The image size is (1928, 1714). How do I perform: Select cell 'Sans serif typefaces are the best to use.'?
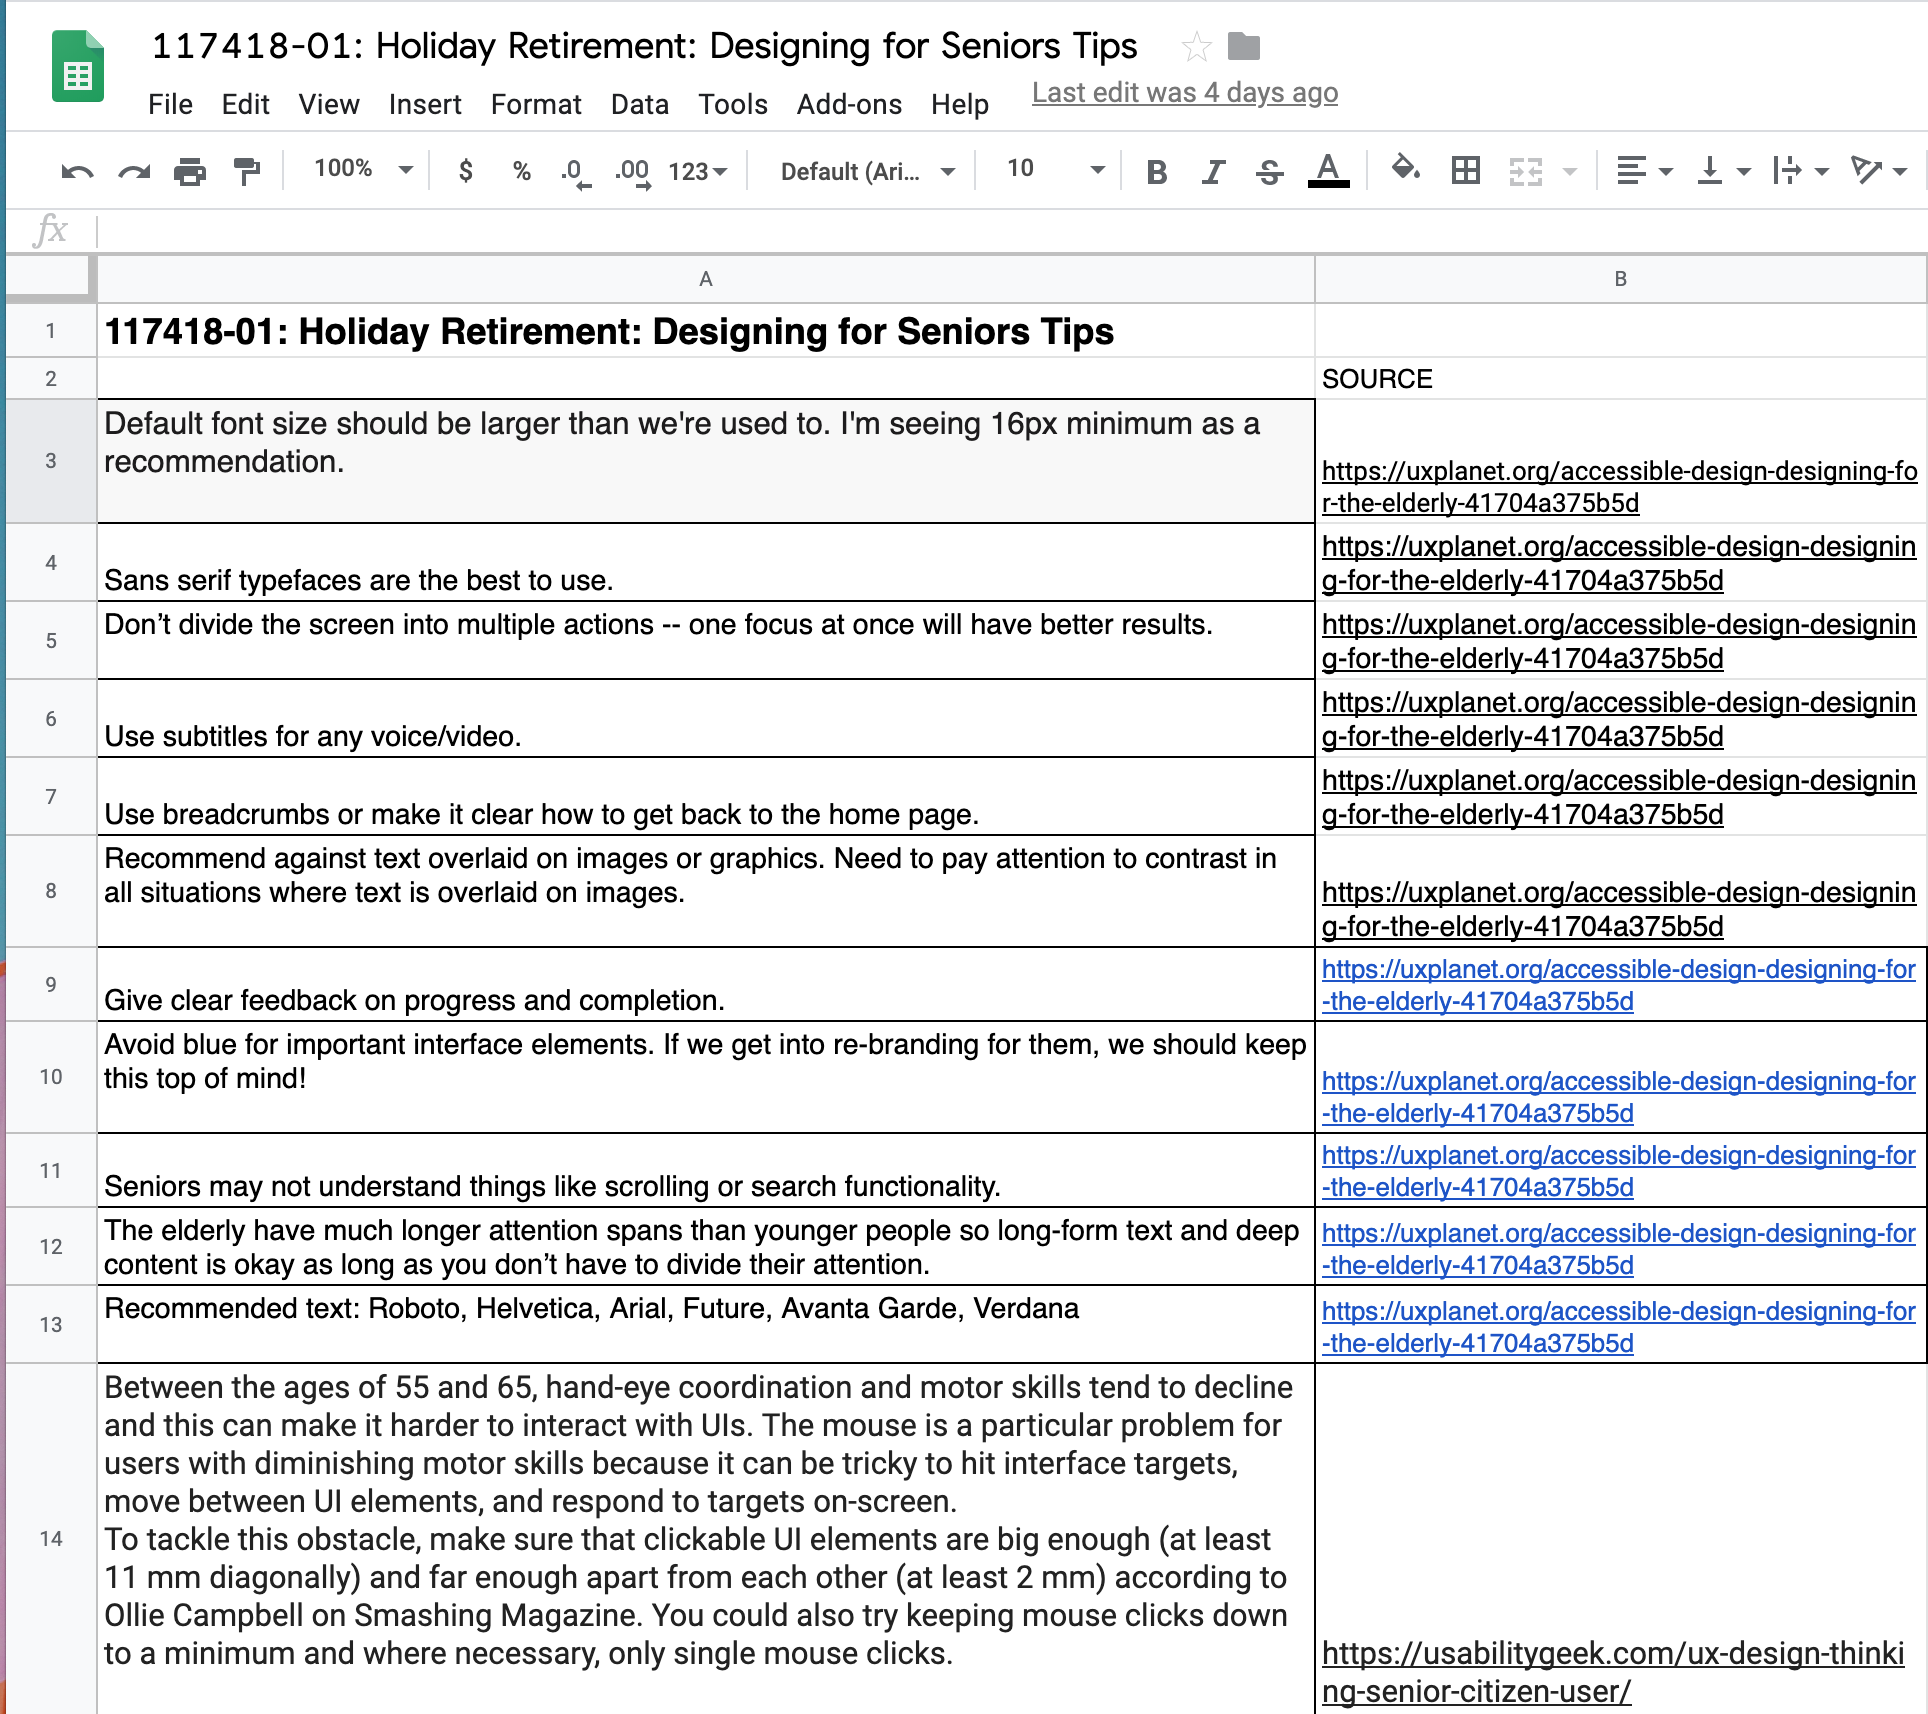click(706, 563)
